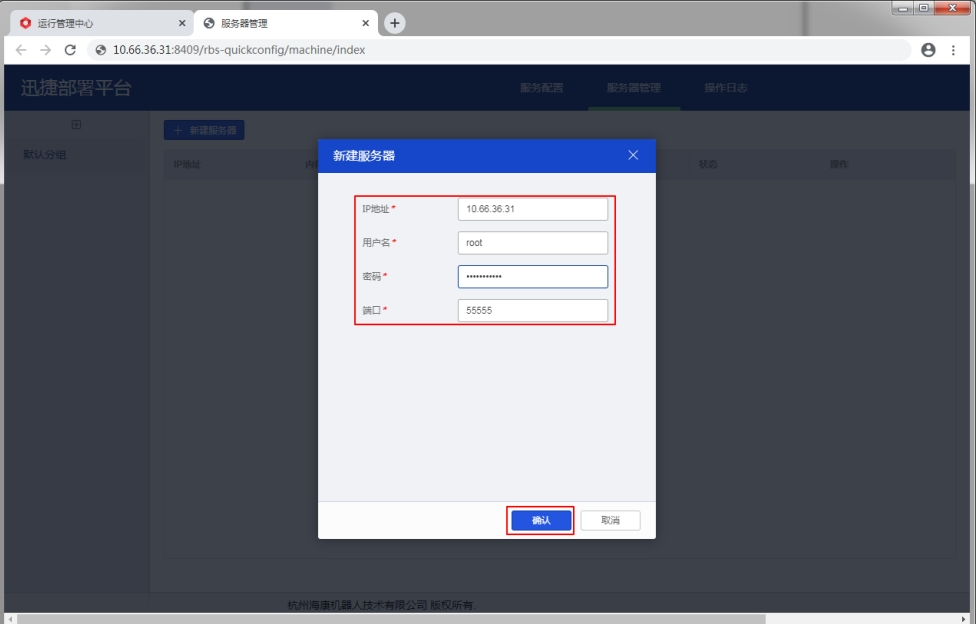Close the 服务器管理 browser tab
This screenshot has height=624, width=976.
point(366,23)
